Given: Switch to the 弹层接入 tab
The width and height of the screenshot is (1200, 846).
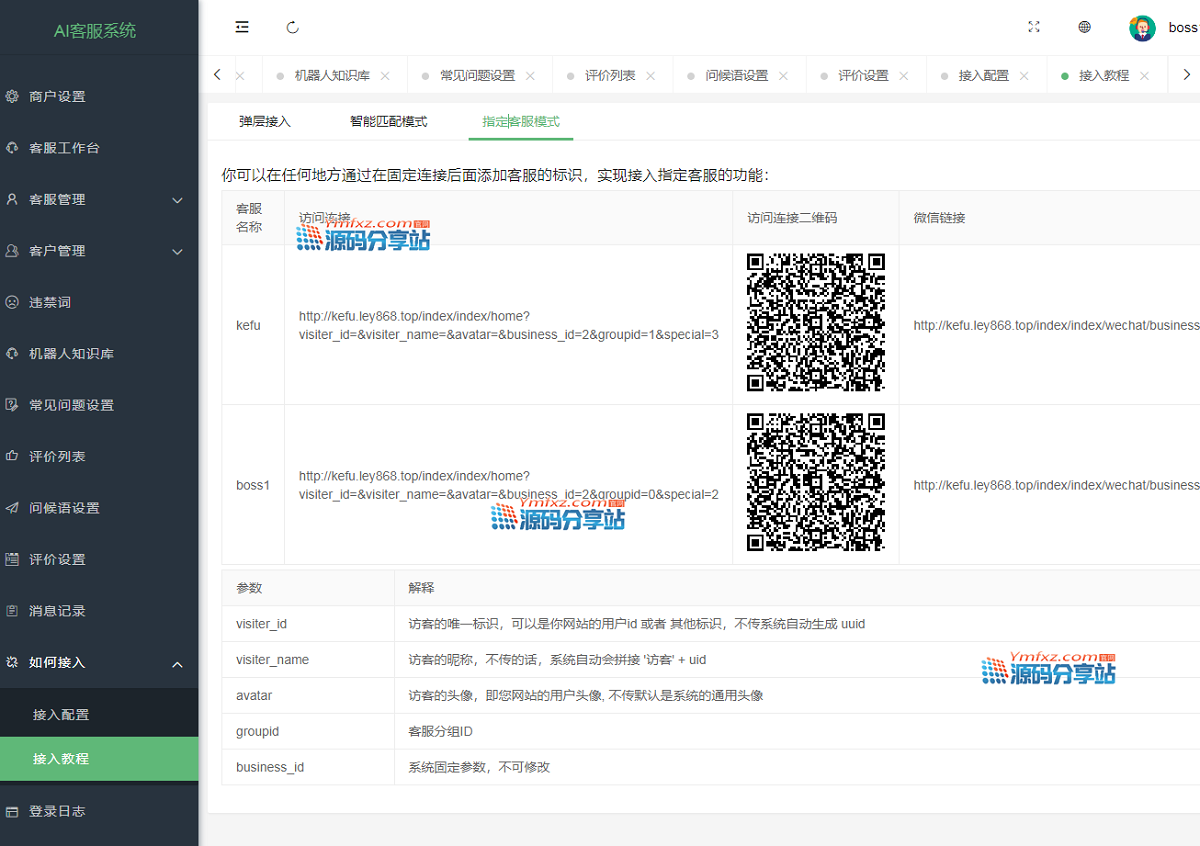Looking at the screenshot, I should [265, 122].
